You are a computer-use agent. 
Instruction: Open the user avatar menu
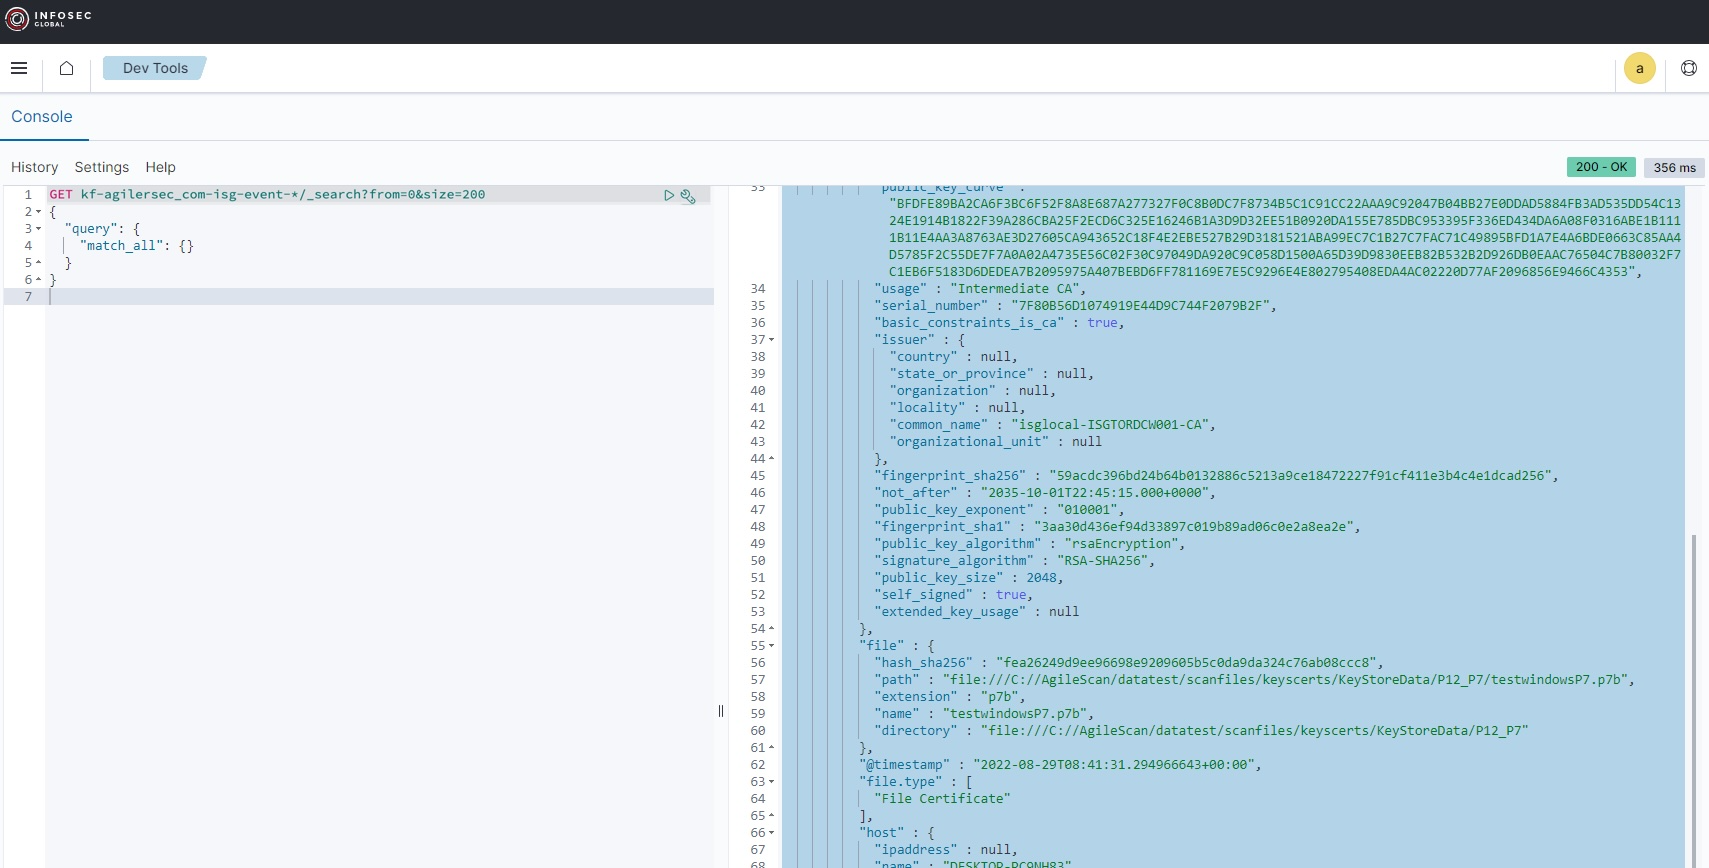1639,68
